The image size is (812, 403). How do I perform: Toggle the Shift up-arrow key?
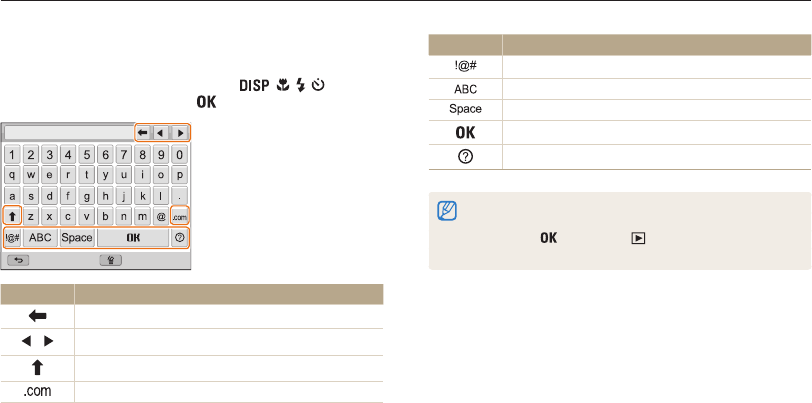13,215
